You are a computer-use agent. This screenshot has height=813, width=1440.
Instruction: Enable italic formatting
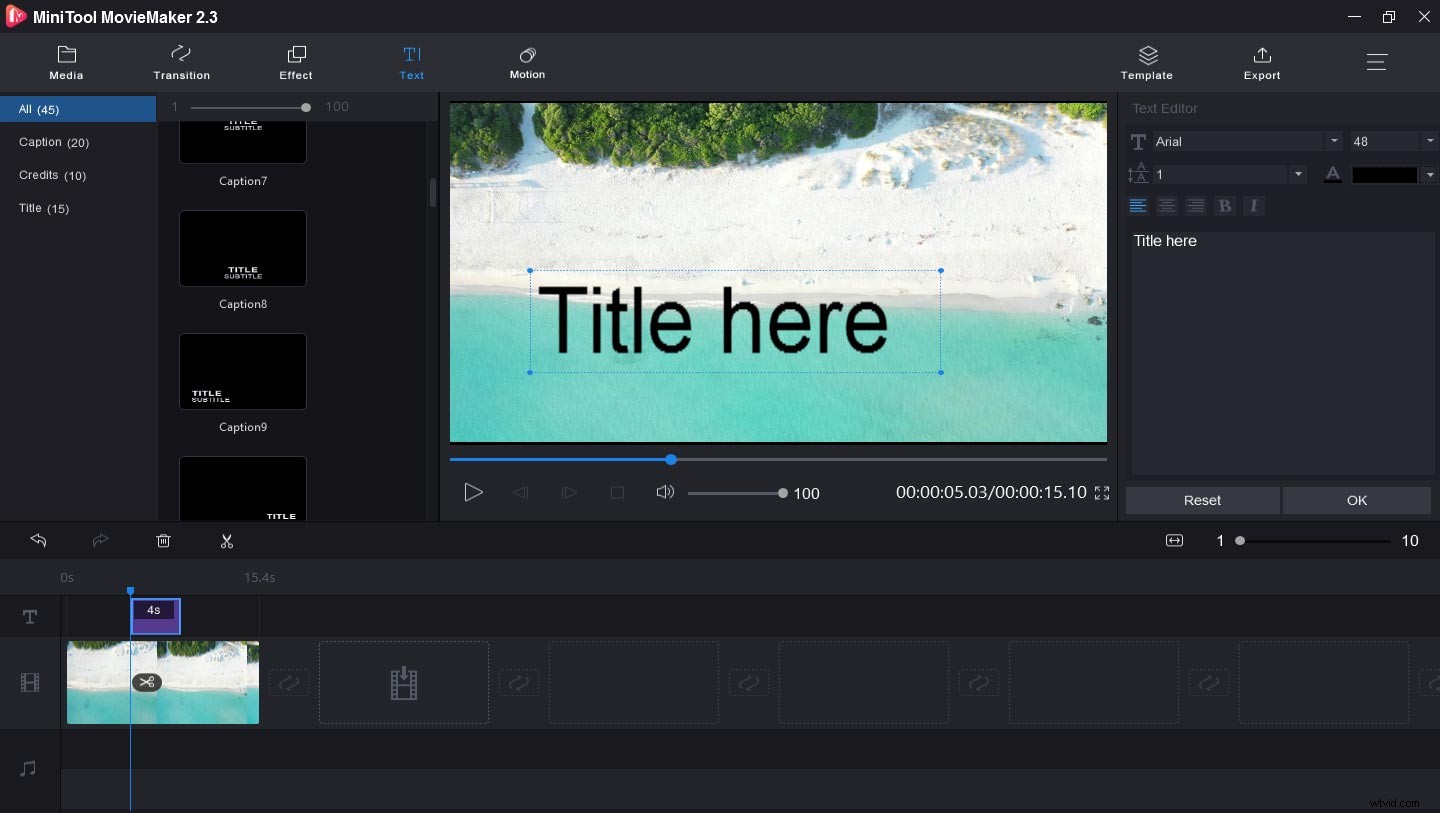point(1254,206)
